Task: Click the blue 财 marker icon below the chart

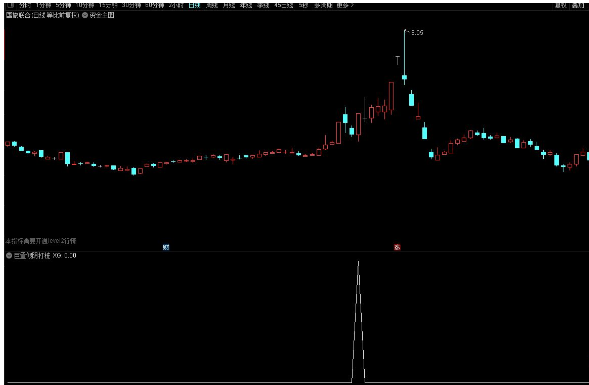Action: (x=166, y=247)
